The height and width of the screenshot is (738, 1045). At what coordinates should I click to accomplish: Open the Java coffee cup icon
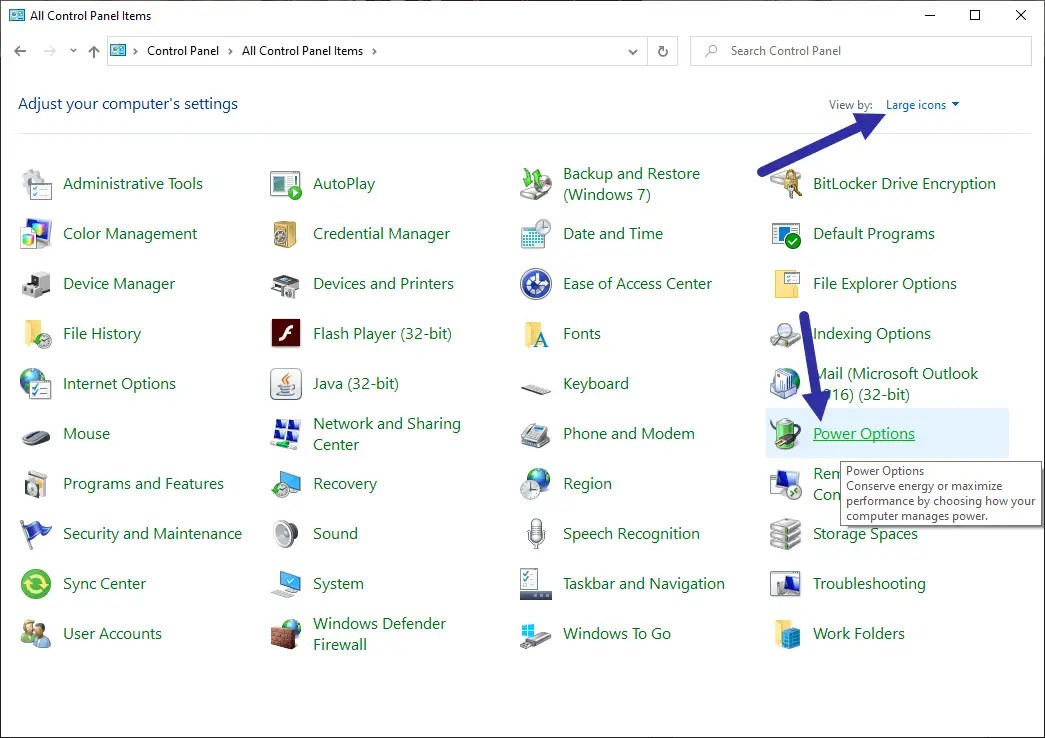286,384
